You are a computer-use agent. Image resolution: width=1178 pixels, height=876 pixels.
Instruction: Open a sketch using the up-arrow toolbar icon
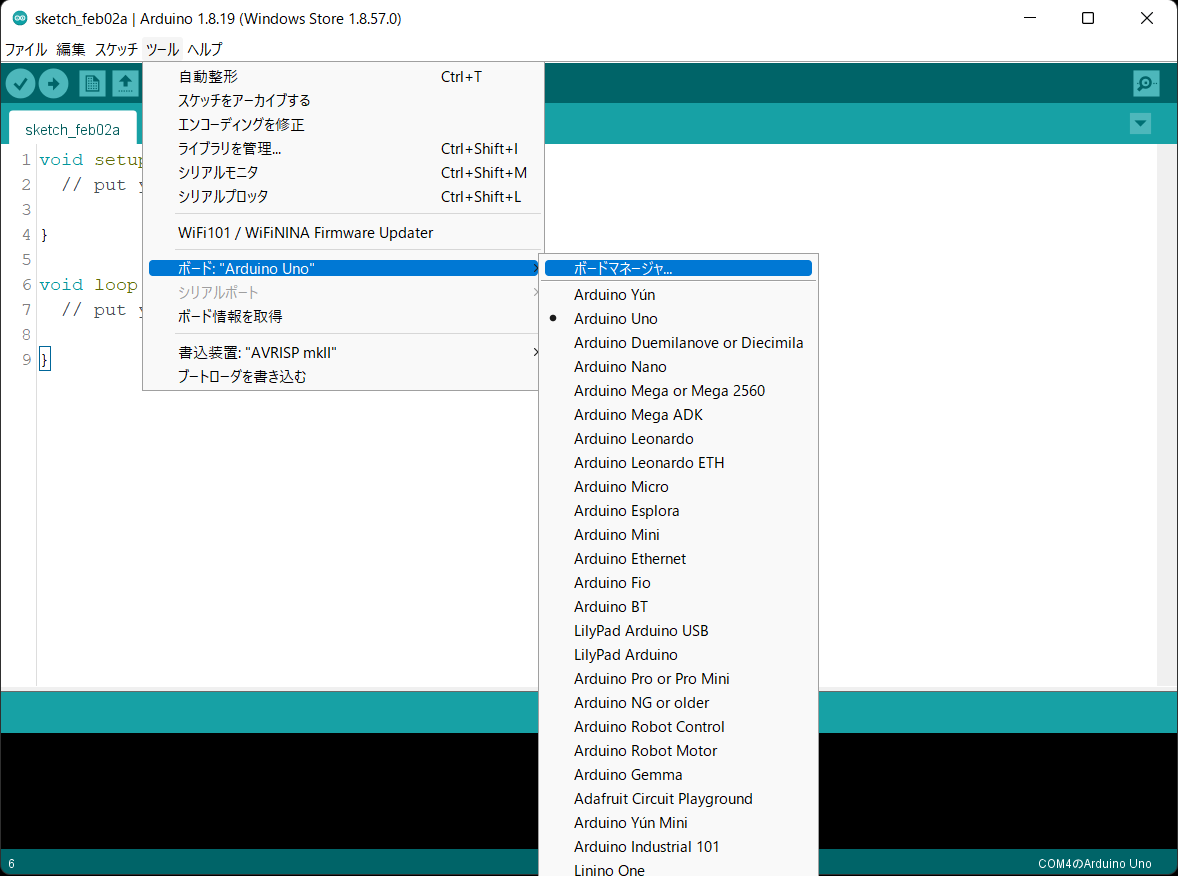(124, 83)
